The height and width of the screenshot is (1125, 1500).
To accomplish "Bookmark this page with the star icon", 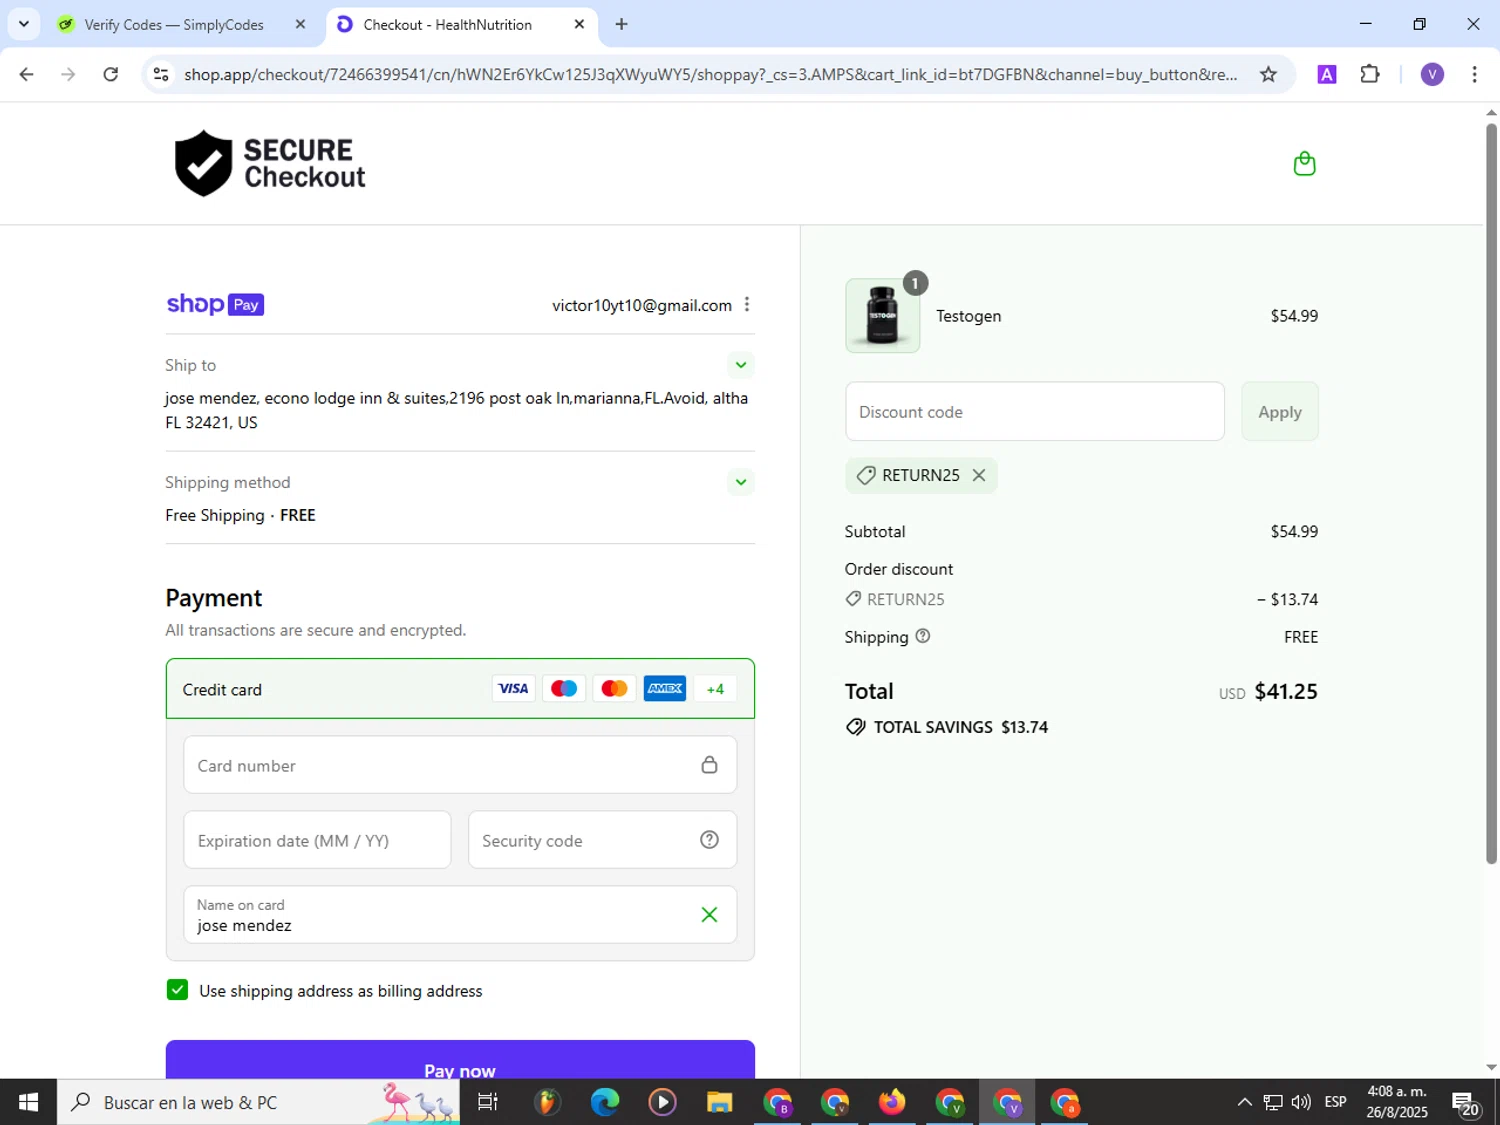I will pos(1268,74).
